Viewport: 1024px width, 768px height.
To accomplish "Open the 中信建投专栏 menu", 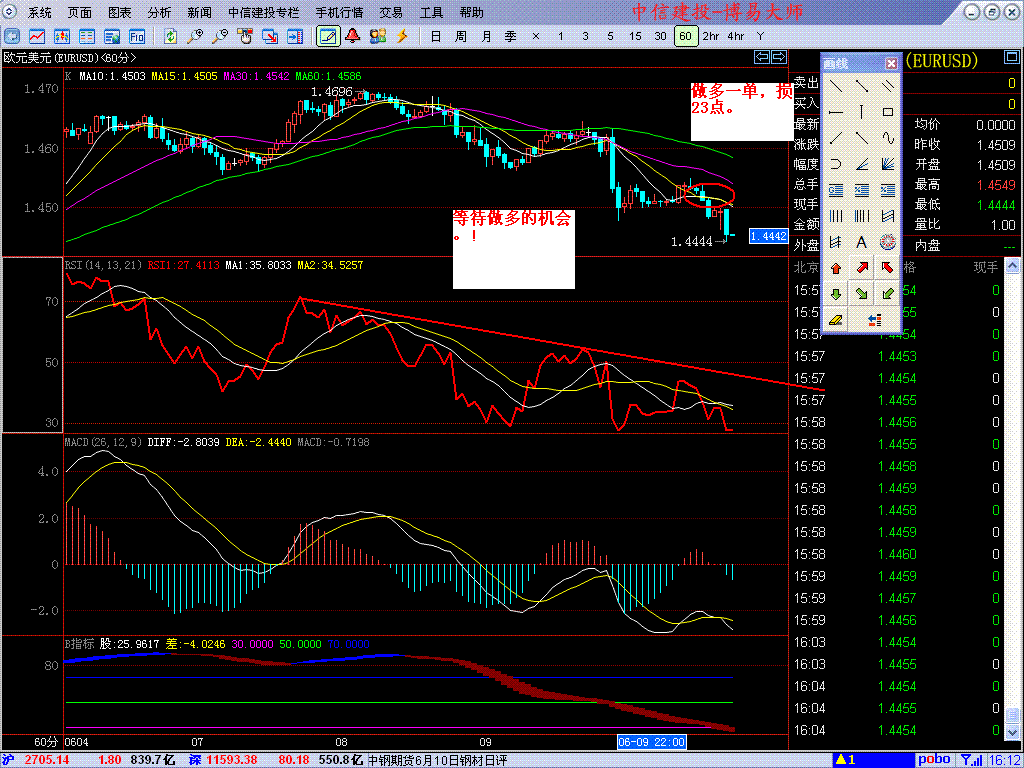I will click(x=263, y=12).
